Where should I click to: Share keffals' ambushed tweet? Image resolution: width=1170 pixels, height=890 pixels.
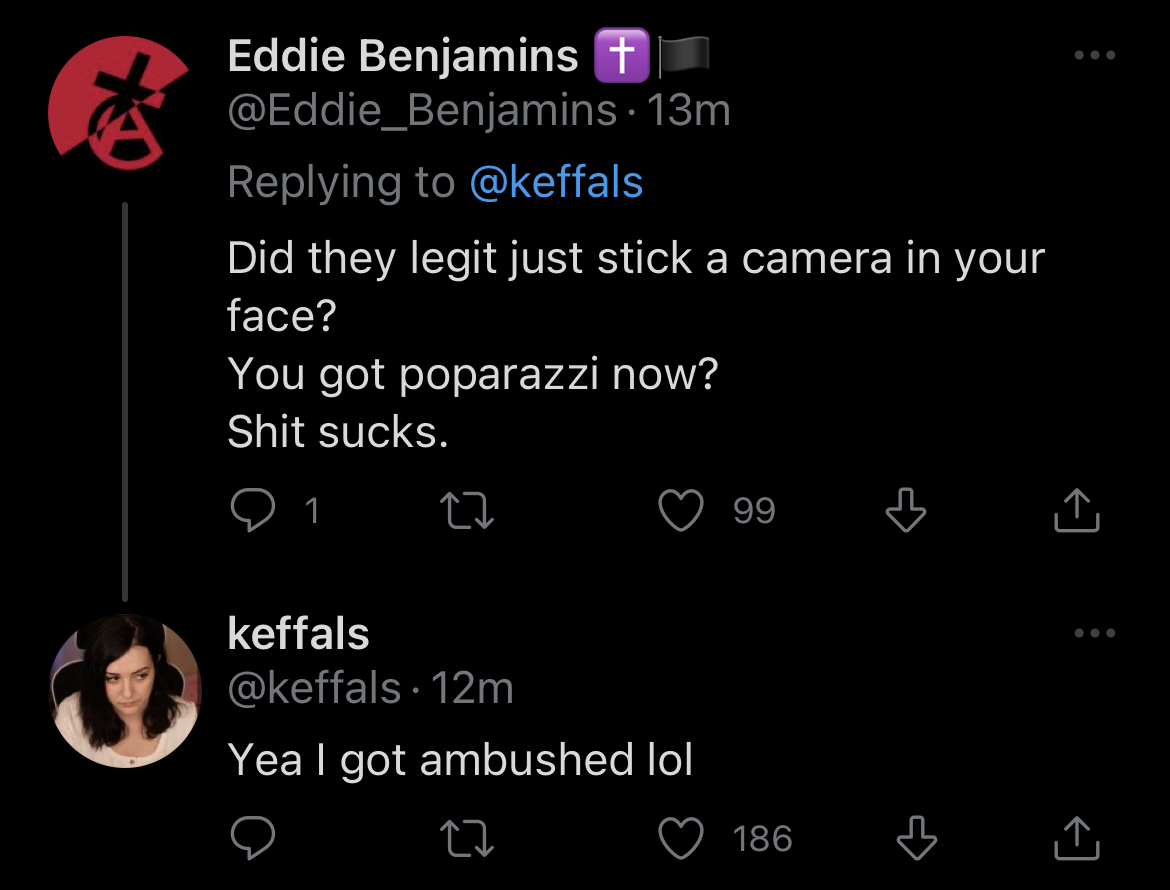(1077, 839)
